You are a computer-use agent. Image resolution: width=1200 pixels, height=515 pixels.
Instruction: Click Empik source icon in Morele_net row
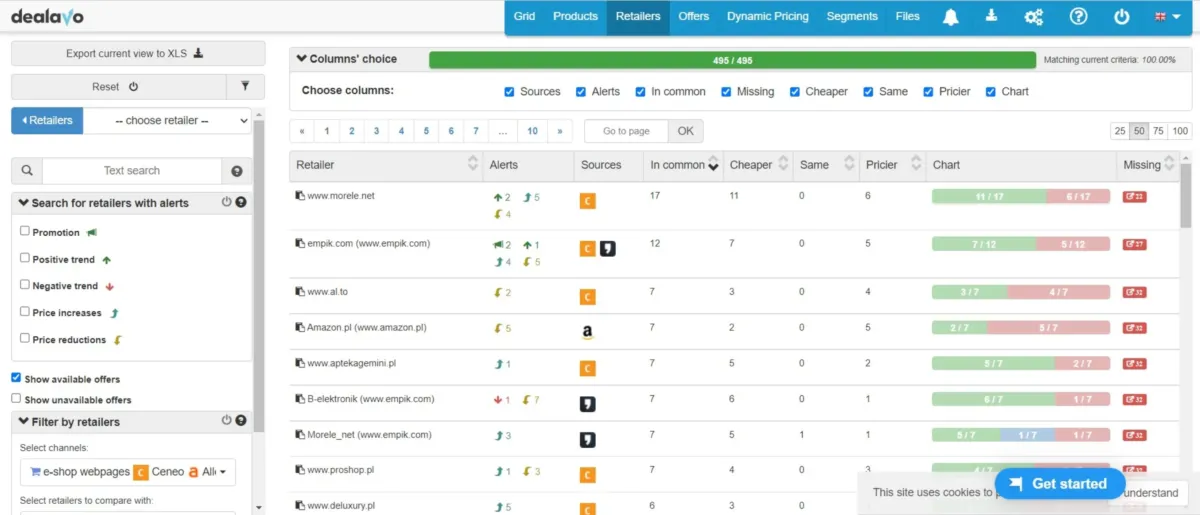pos(588,440)
